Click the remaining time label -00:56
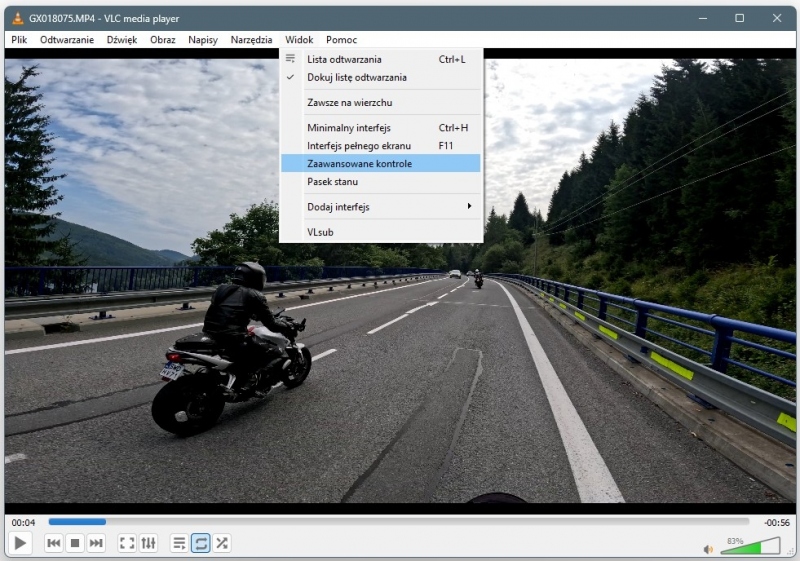800x561 pixels. tap(776, 522)
